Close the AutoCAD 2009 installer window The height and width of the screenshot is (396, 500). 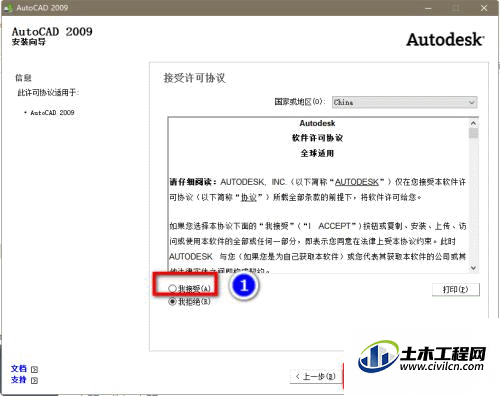[x=484, y=8]
